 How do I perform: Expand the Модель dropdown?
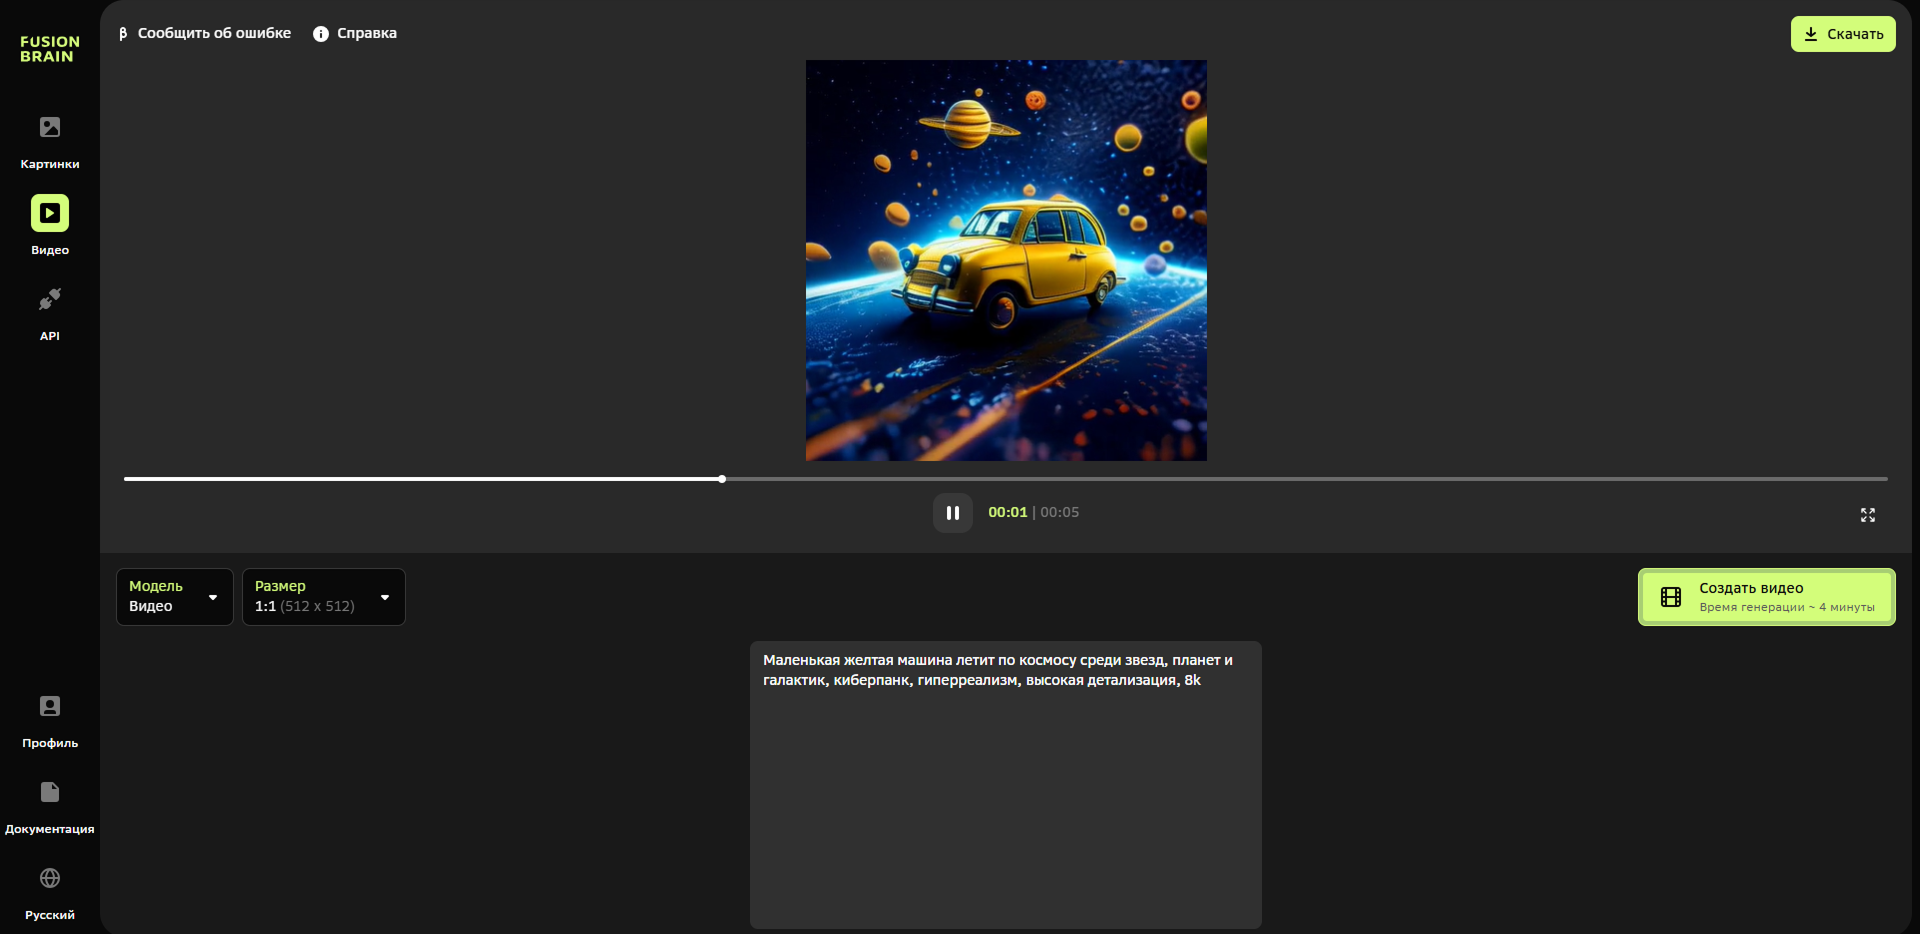(x=174, y=597)
